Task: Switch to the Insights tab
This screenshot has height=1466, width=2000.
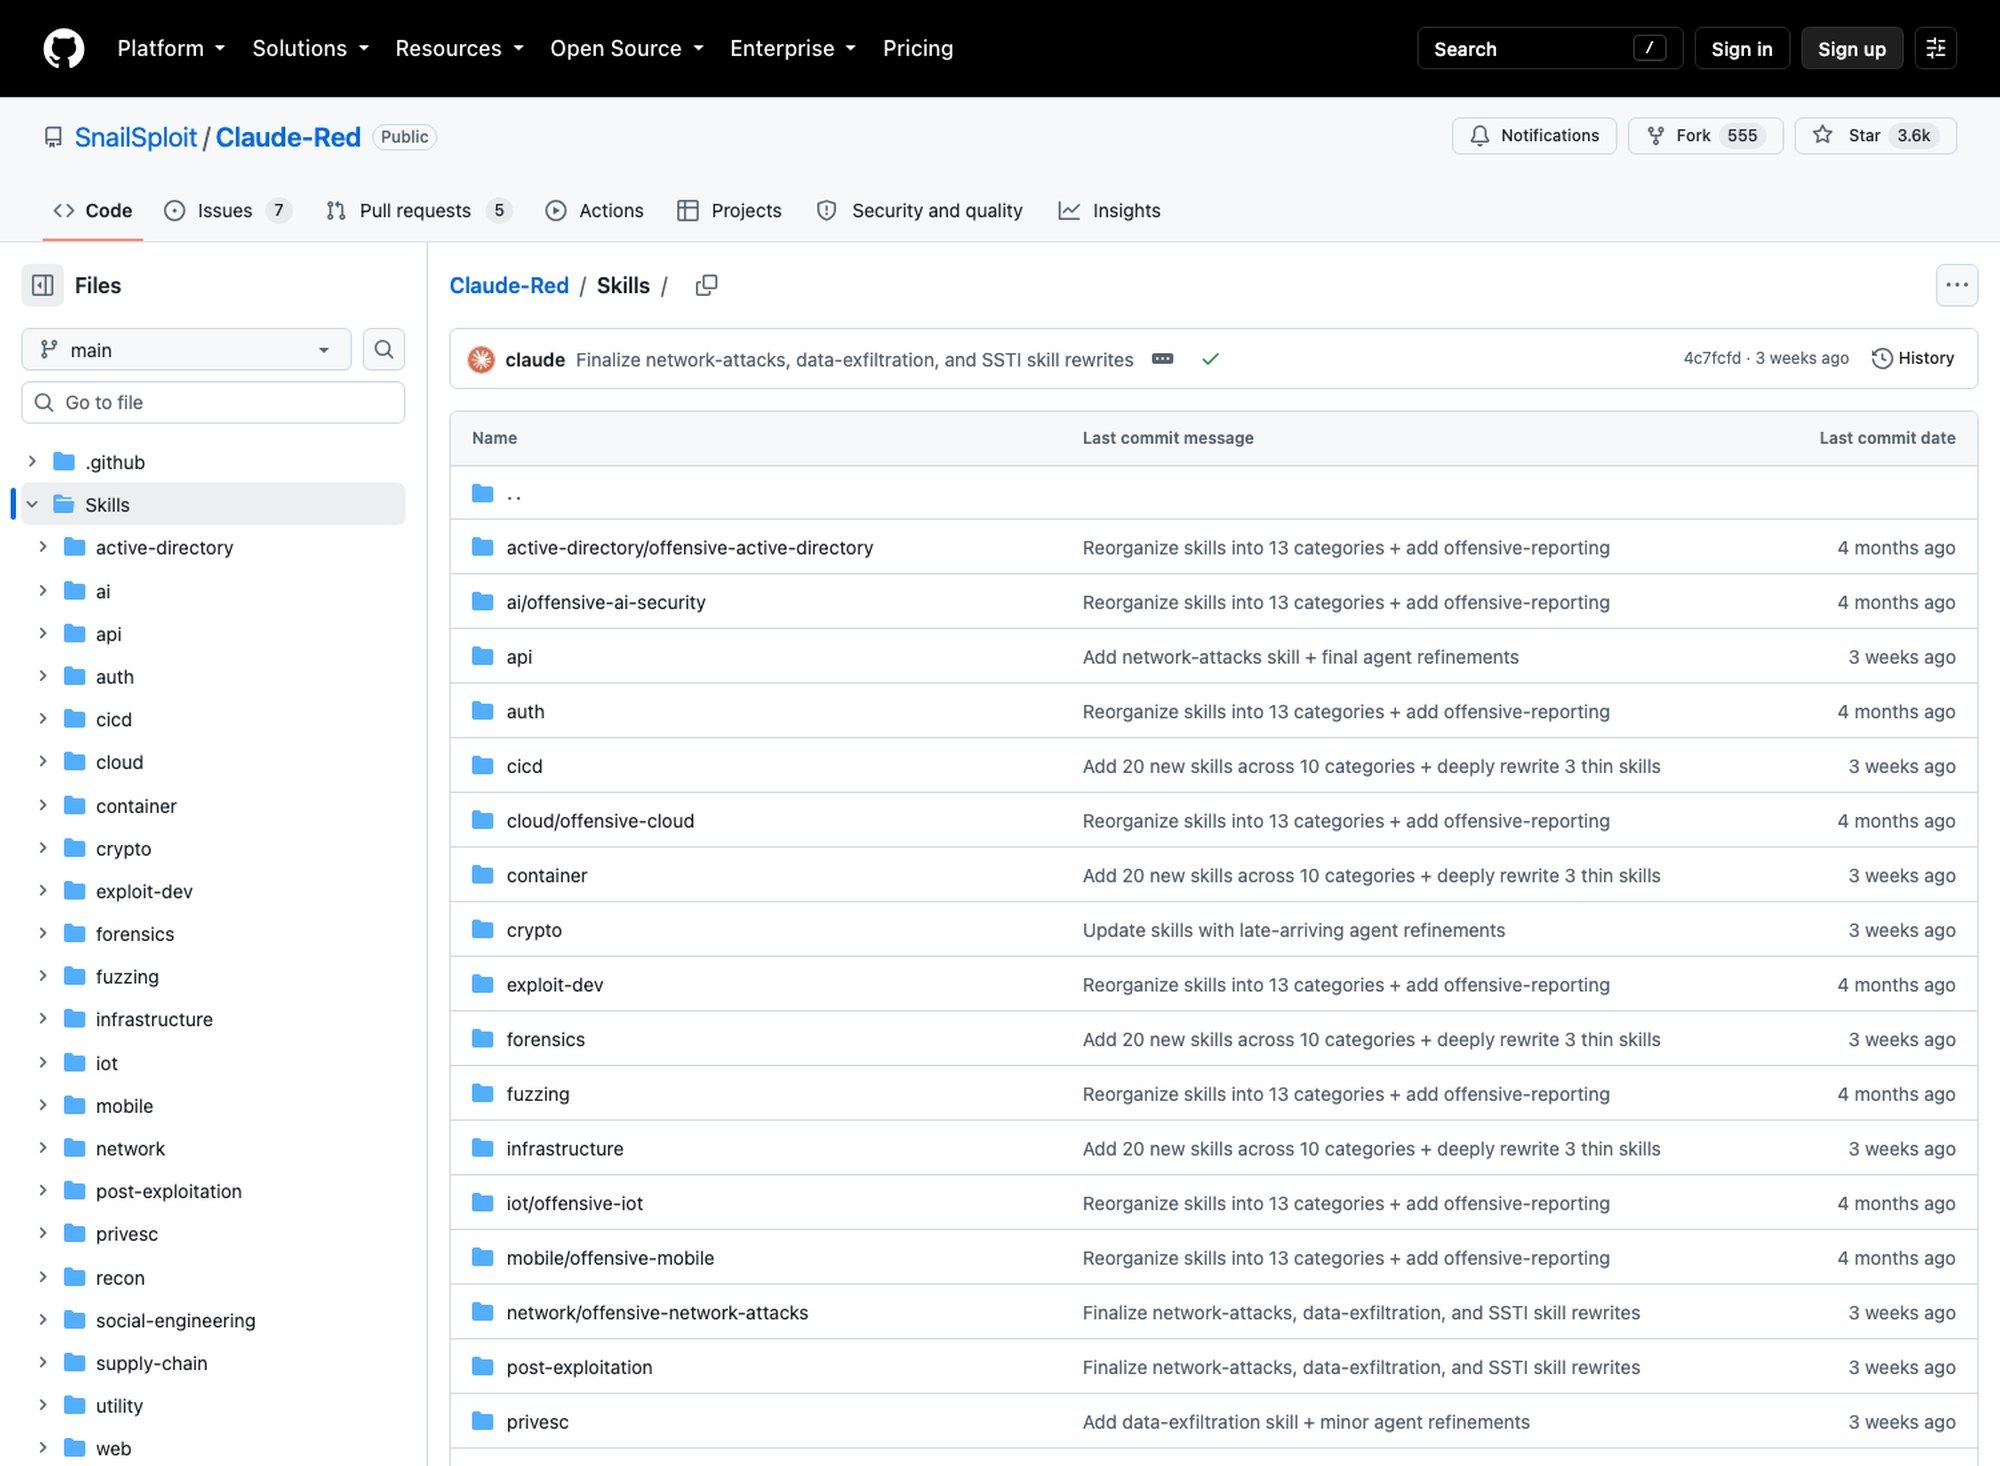Action: point(1109,210)
